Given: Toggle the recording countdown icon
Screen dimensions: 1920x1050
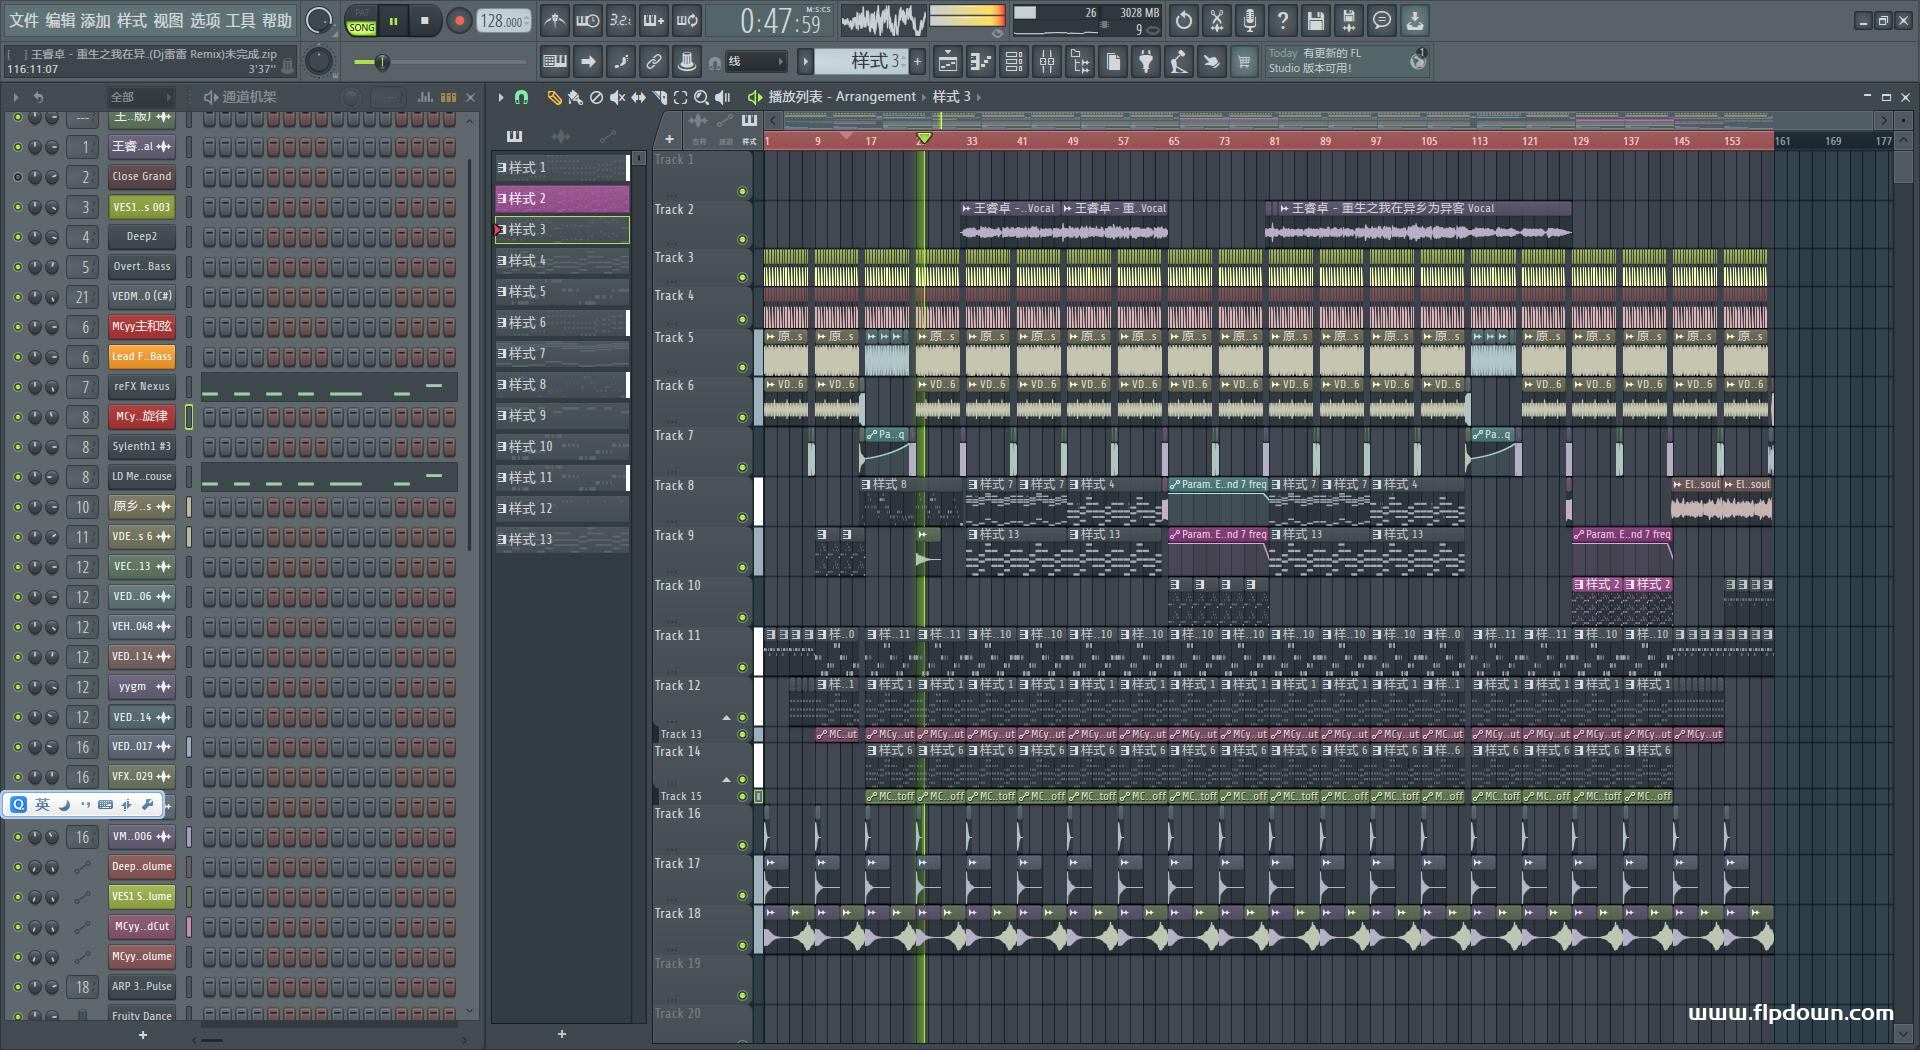Looking at the screenshot, I should (x=621, y=20).
